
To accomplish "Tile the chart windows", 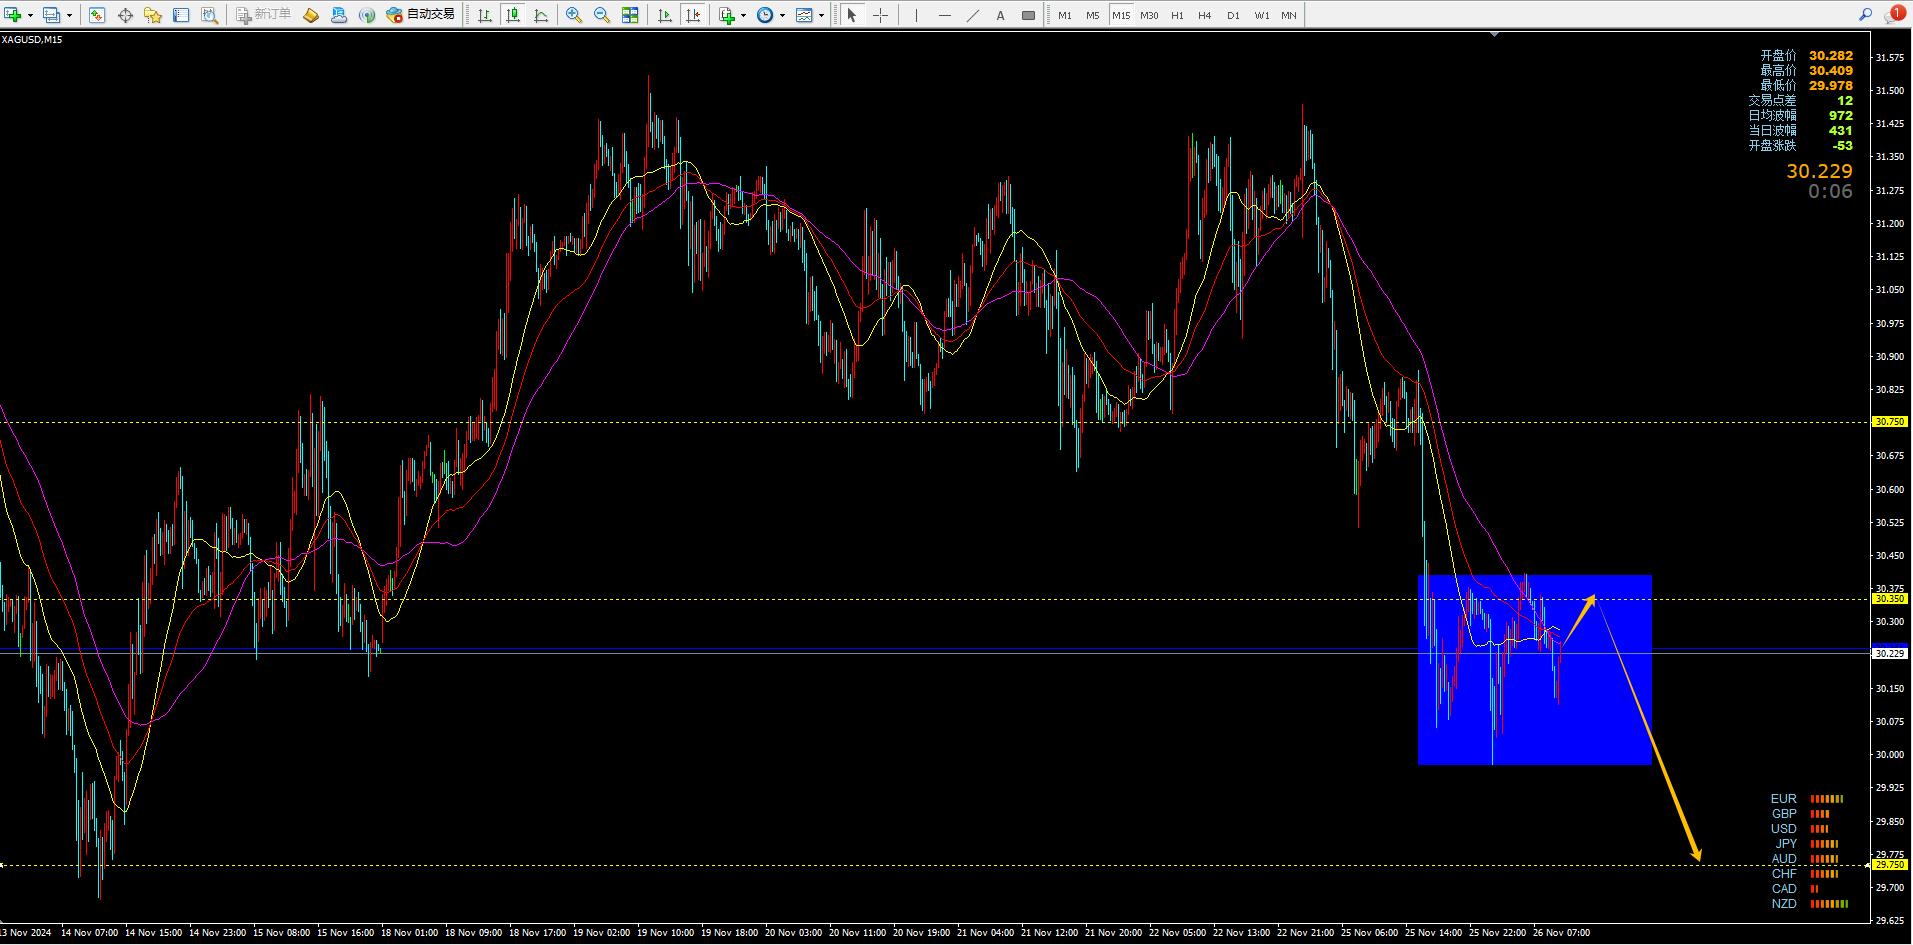I will click(630, 15).
